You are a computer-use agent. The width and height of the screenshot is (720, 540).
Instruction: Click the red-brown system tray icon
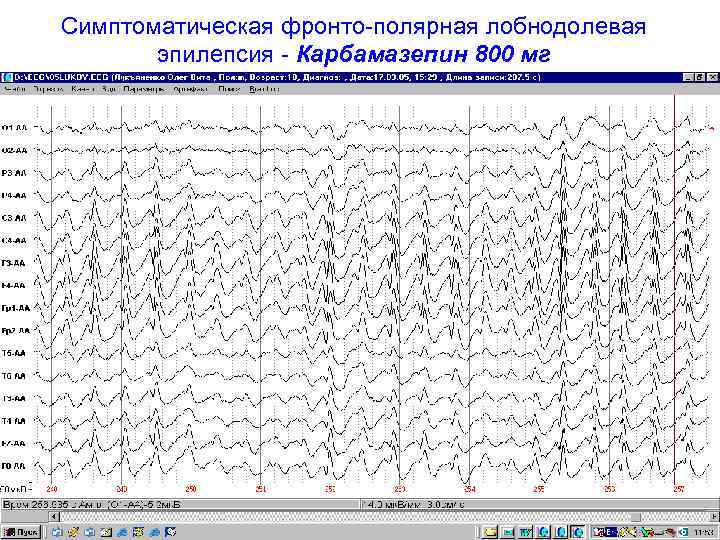[669, 533]
